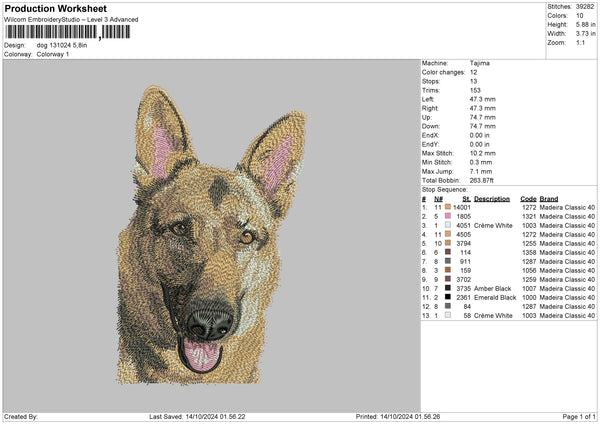Click the last Crème White swatch, stop 13

coord(447,315)
